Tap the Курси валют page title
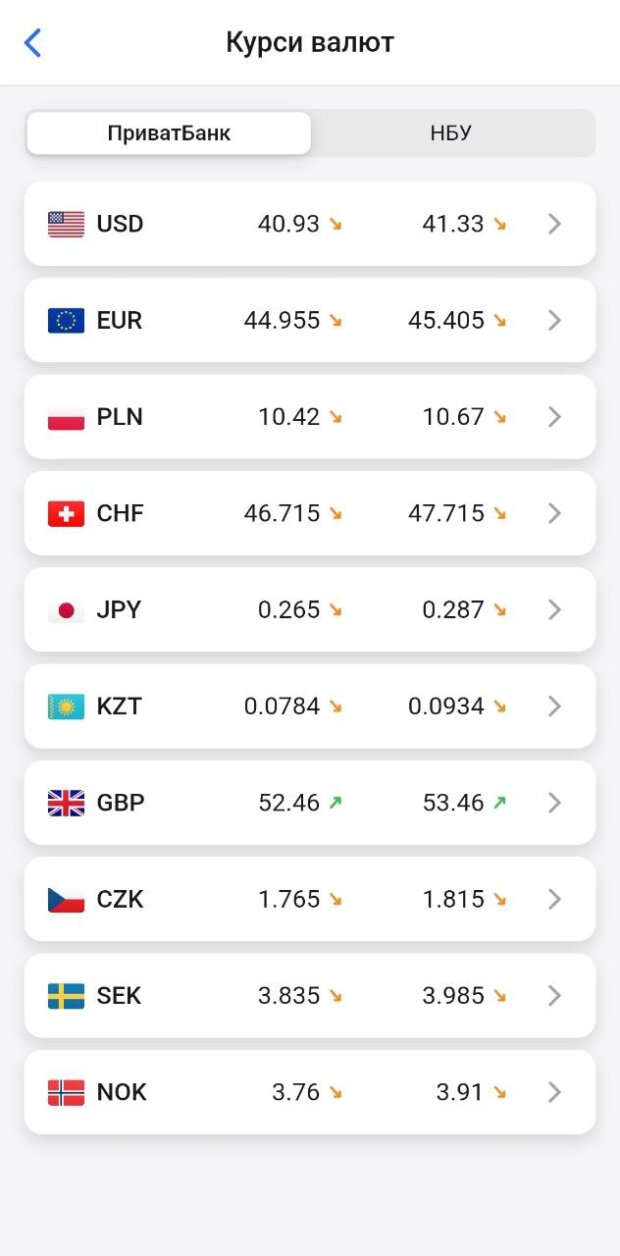620x1256 pixels. pos(310,43)
